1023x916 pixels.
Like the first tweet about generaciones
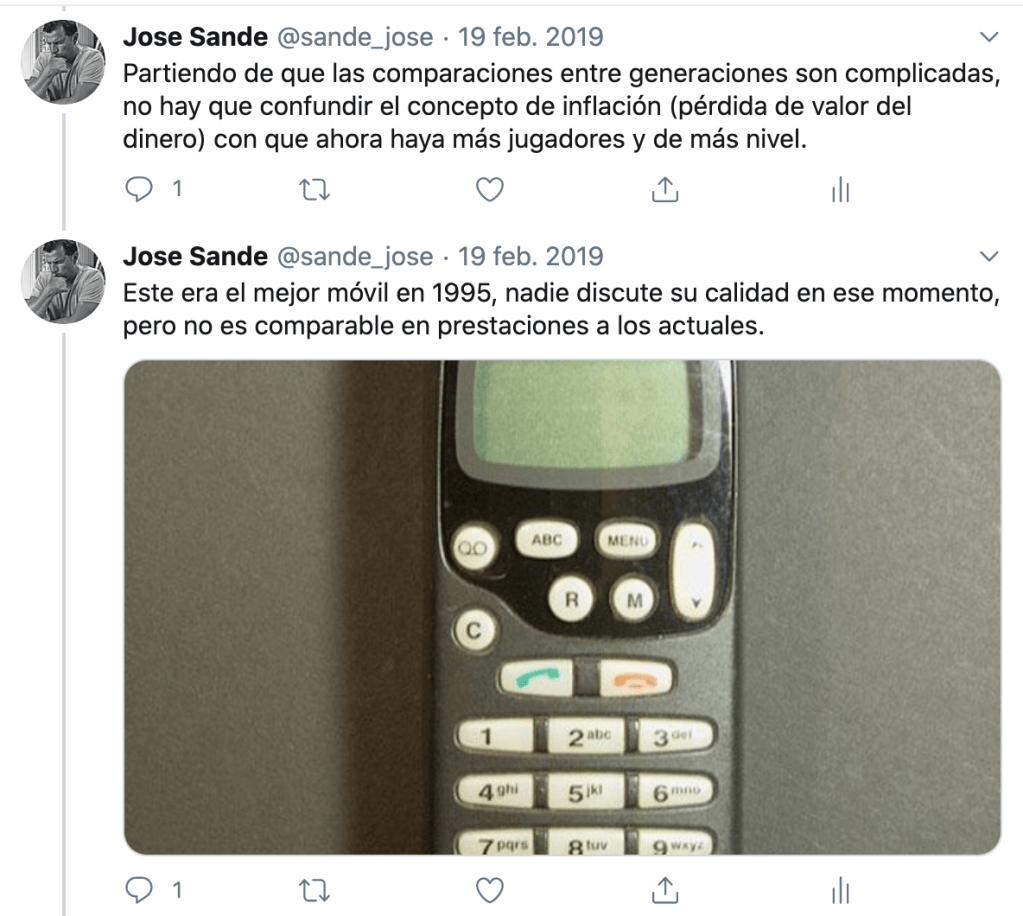[489, 190]
